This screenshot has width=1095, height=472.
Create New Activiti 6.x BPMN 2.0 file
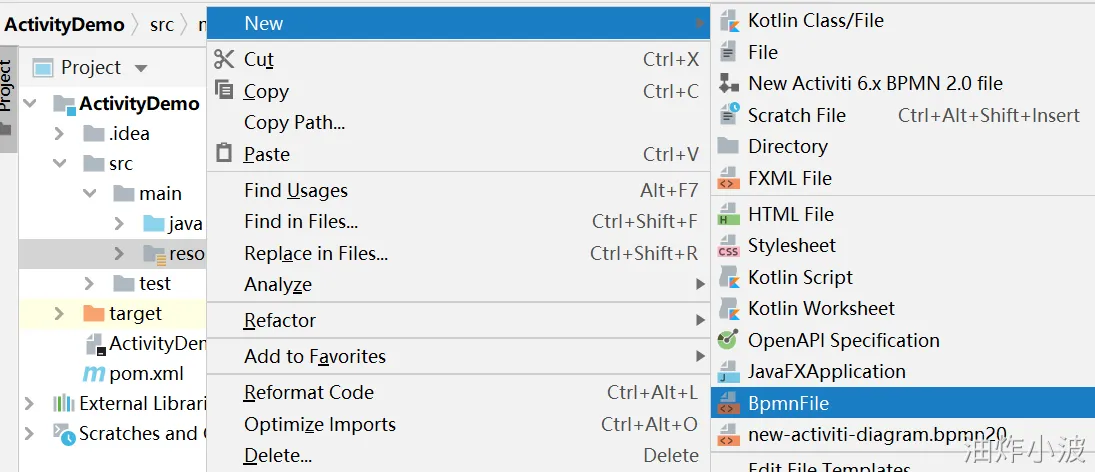875,83
